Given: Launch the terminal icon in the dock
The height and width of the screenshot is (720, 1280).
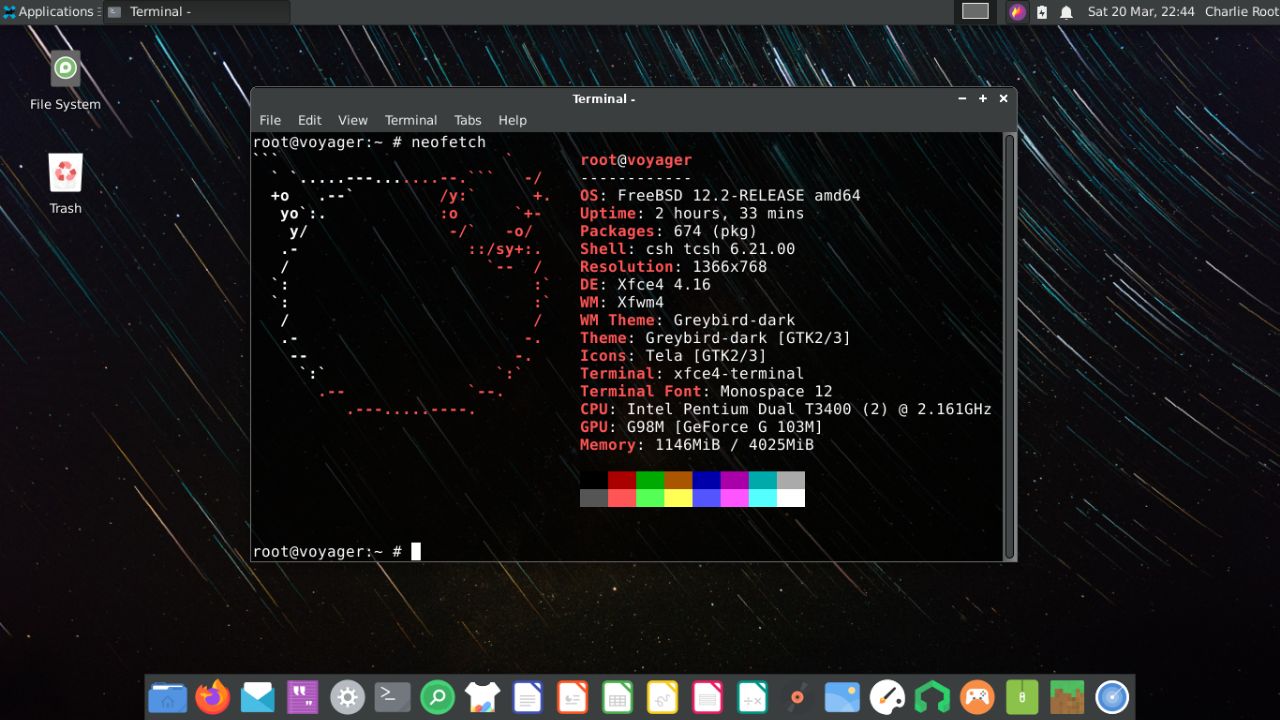Looking at the screenshot, I should point(393,697).
